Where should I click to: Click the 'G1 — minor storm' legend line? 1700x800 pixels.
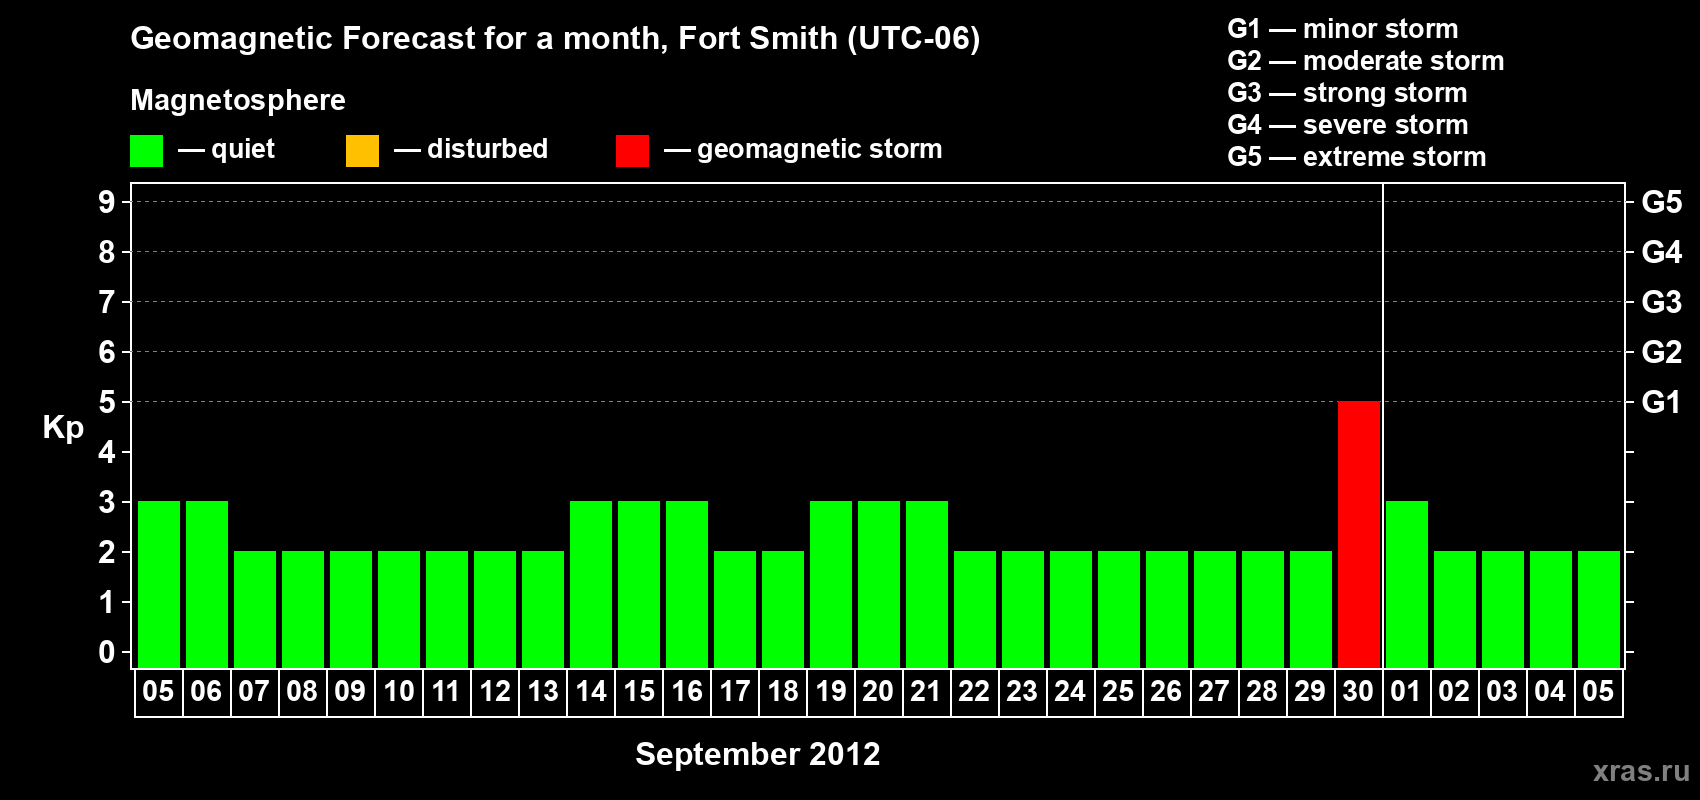(x=1343, y=29)
